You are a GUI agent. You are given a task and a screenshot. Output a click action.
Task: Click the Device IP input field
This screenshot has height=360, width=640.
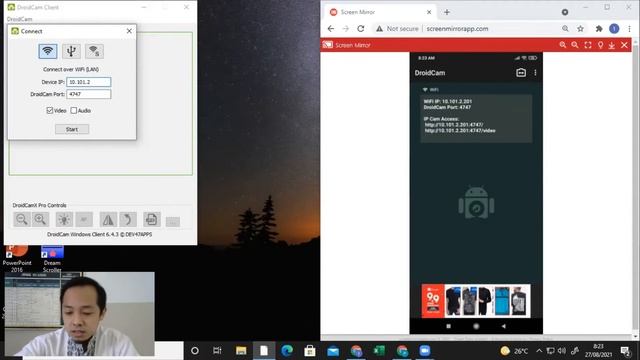pos(89,82)
